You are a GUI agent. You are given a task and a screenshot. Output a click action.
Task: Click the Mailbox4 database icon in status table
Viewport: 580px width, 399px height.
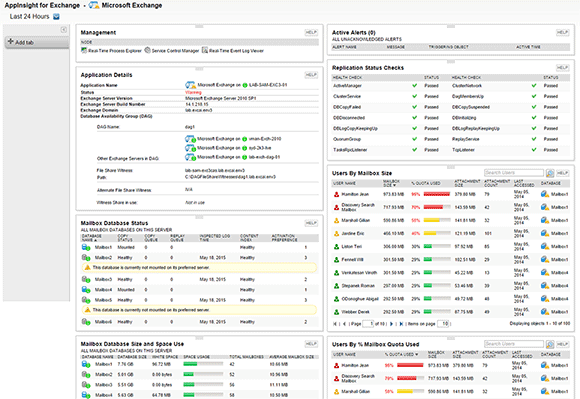[86, 290]
